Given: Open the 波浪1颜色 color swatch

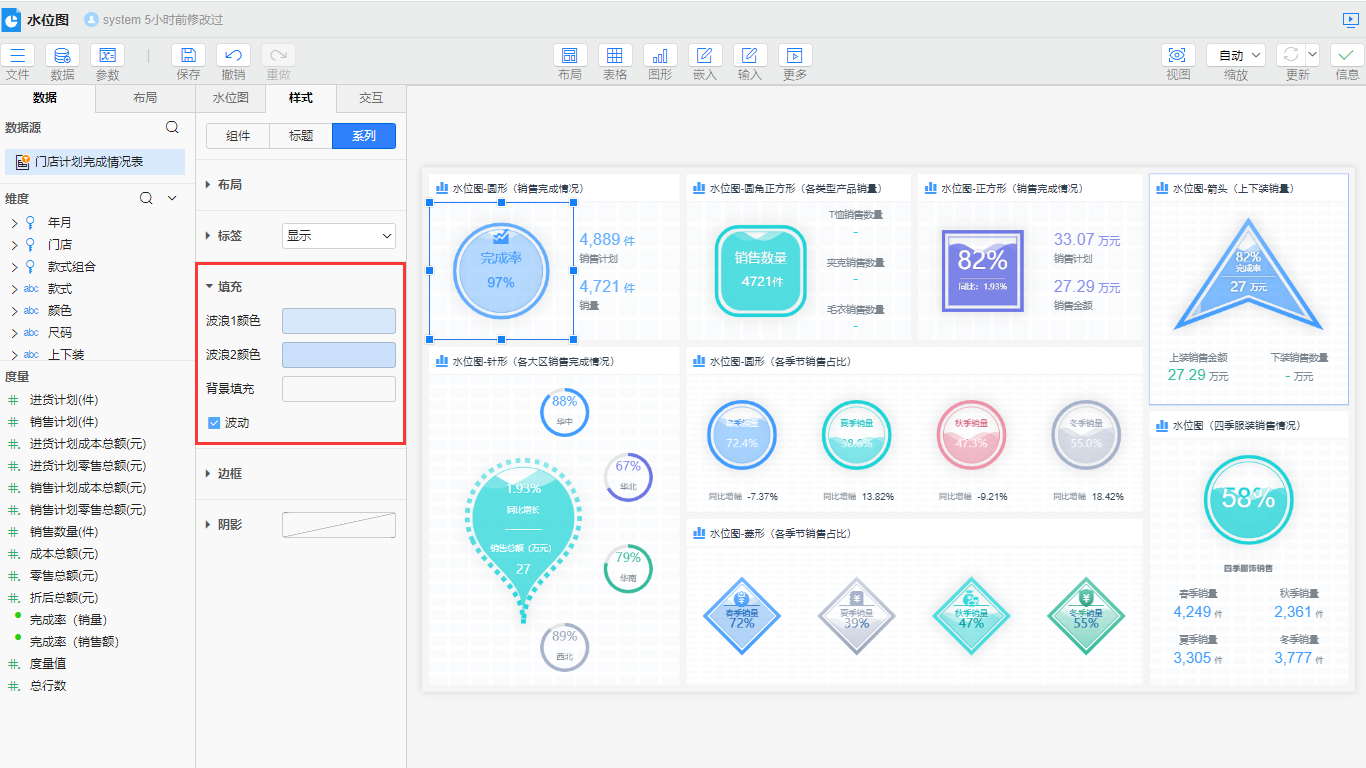Looking at the screenshot, I should click(x=339, y=321).
